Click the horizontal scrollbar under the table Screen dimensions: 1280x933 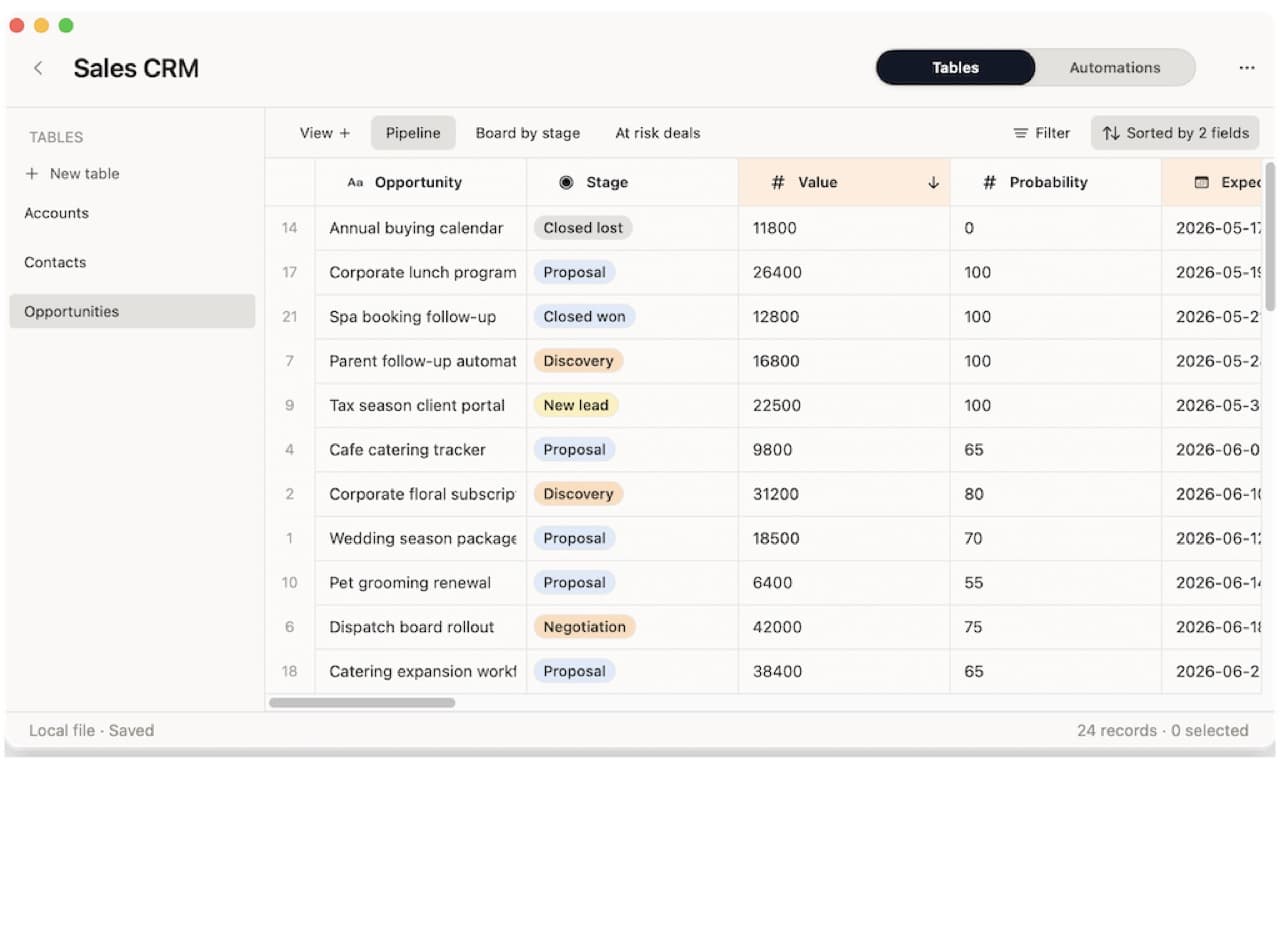tap(362, 702)
